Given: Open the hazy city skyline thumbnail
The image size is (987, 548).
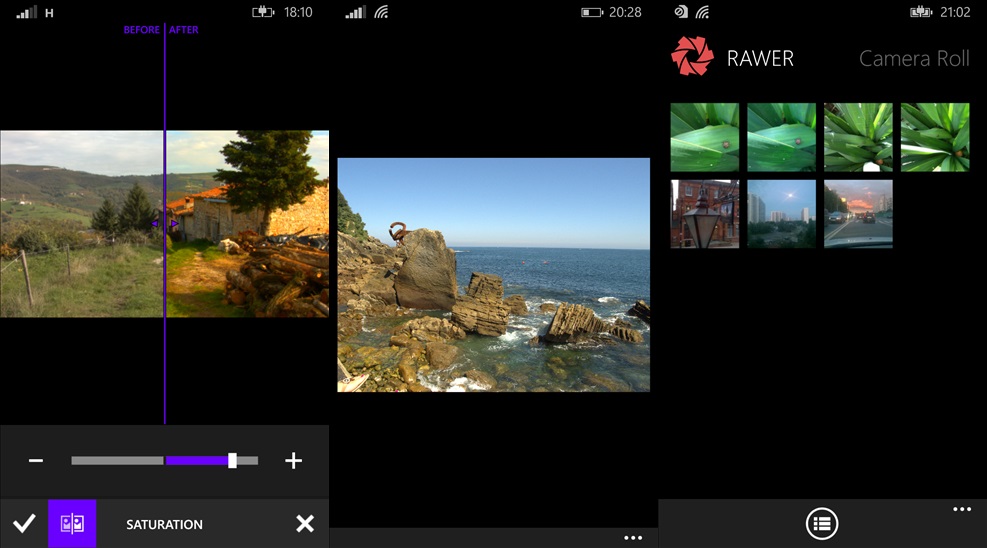Looking at the screenshot, I should 781,214.
